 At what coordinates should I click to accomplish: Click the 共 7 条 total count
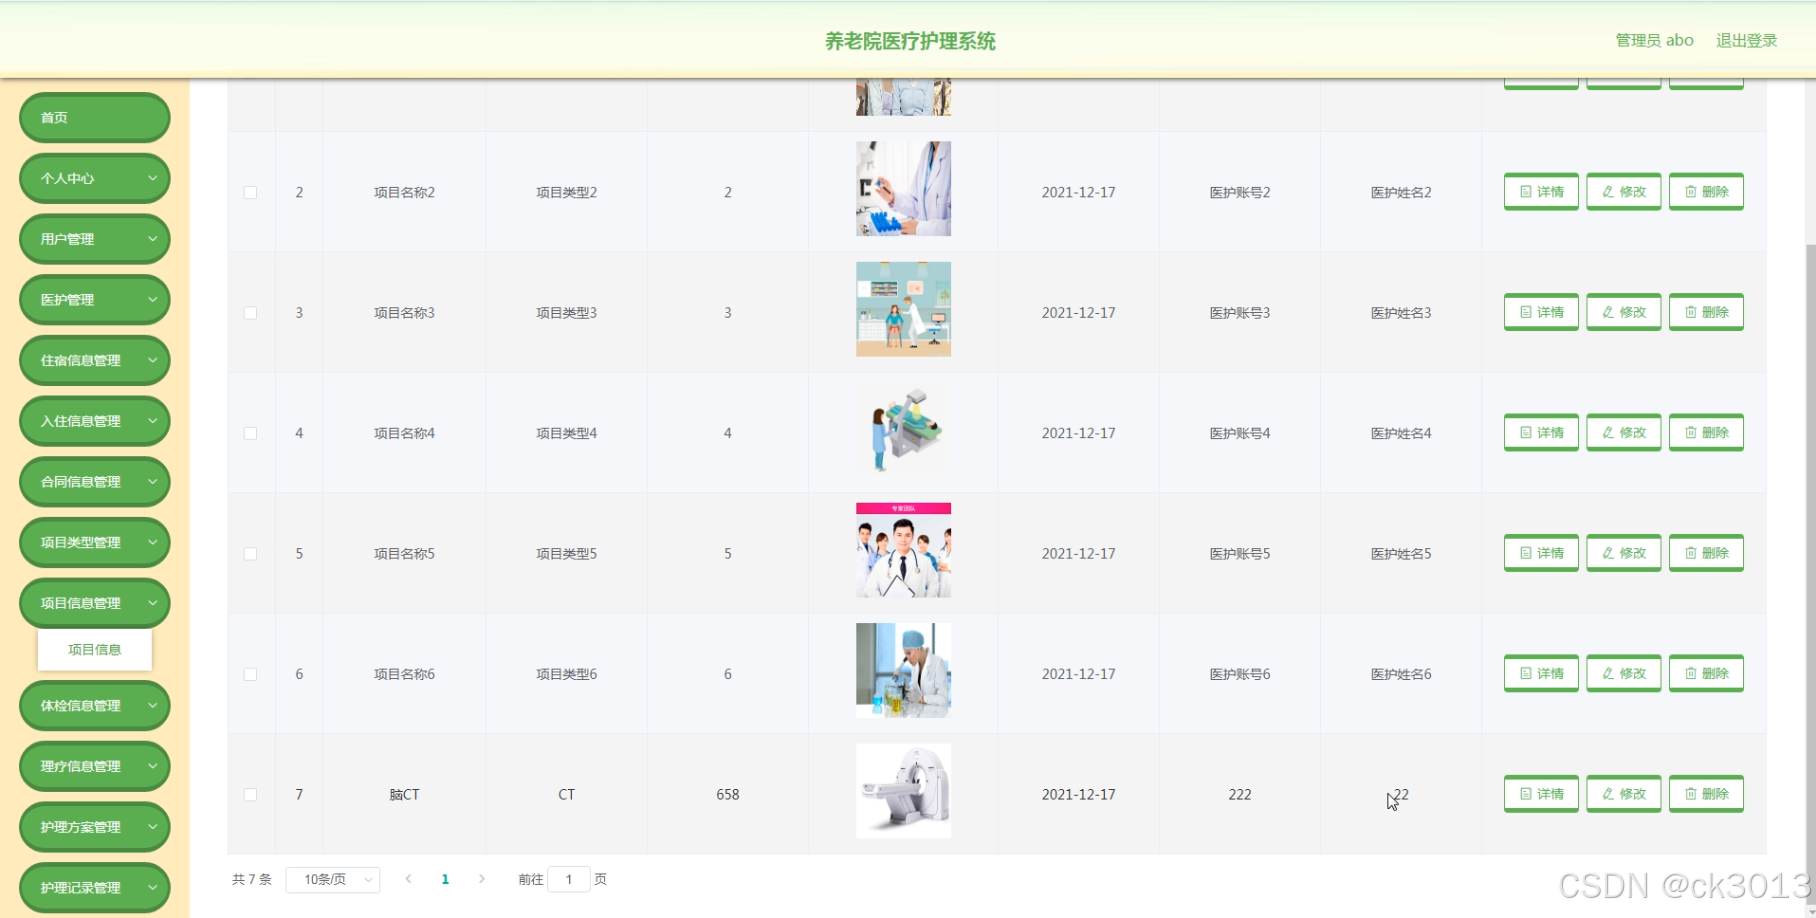click(x=252, y=880)
